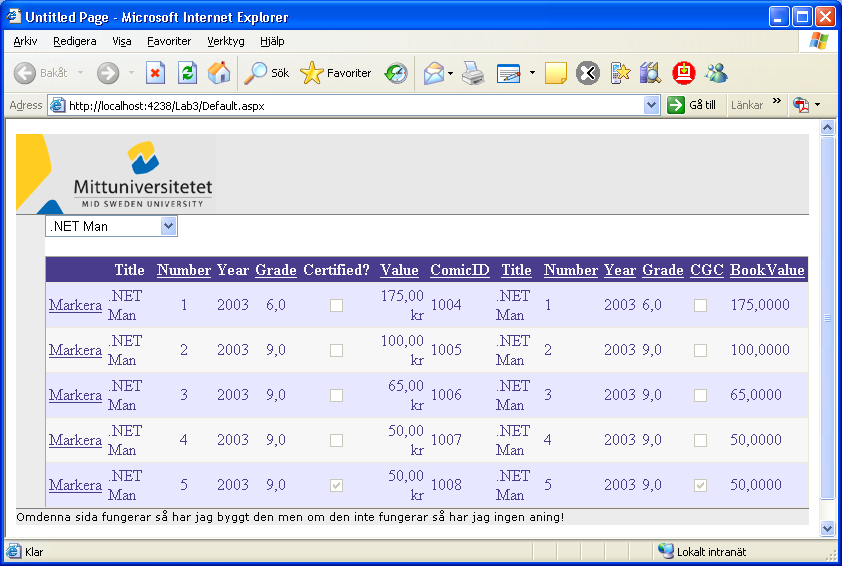This screenshot has width=842, height=566.
Task: Click the scroll down arrow
Action: pyautogui.click(x=828, y=528)
